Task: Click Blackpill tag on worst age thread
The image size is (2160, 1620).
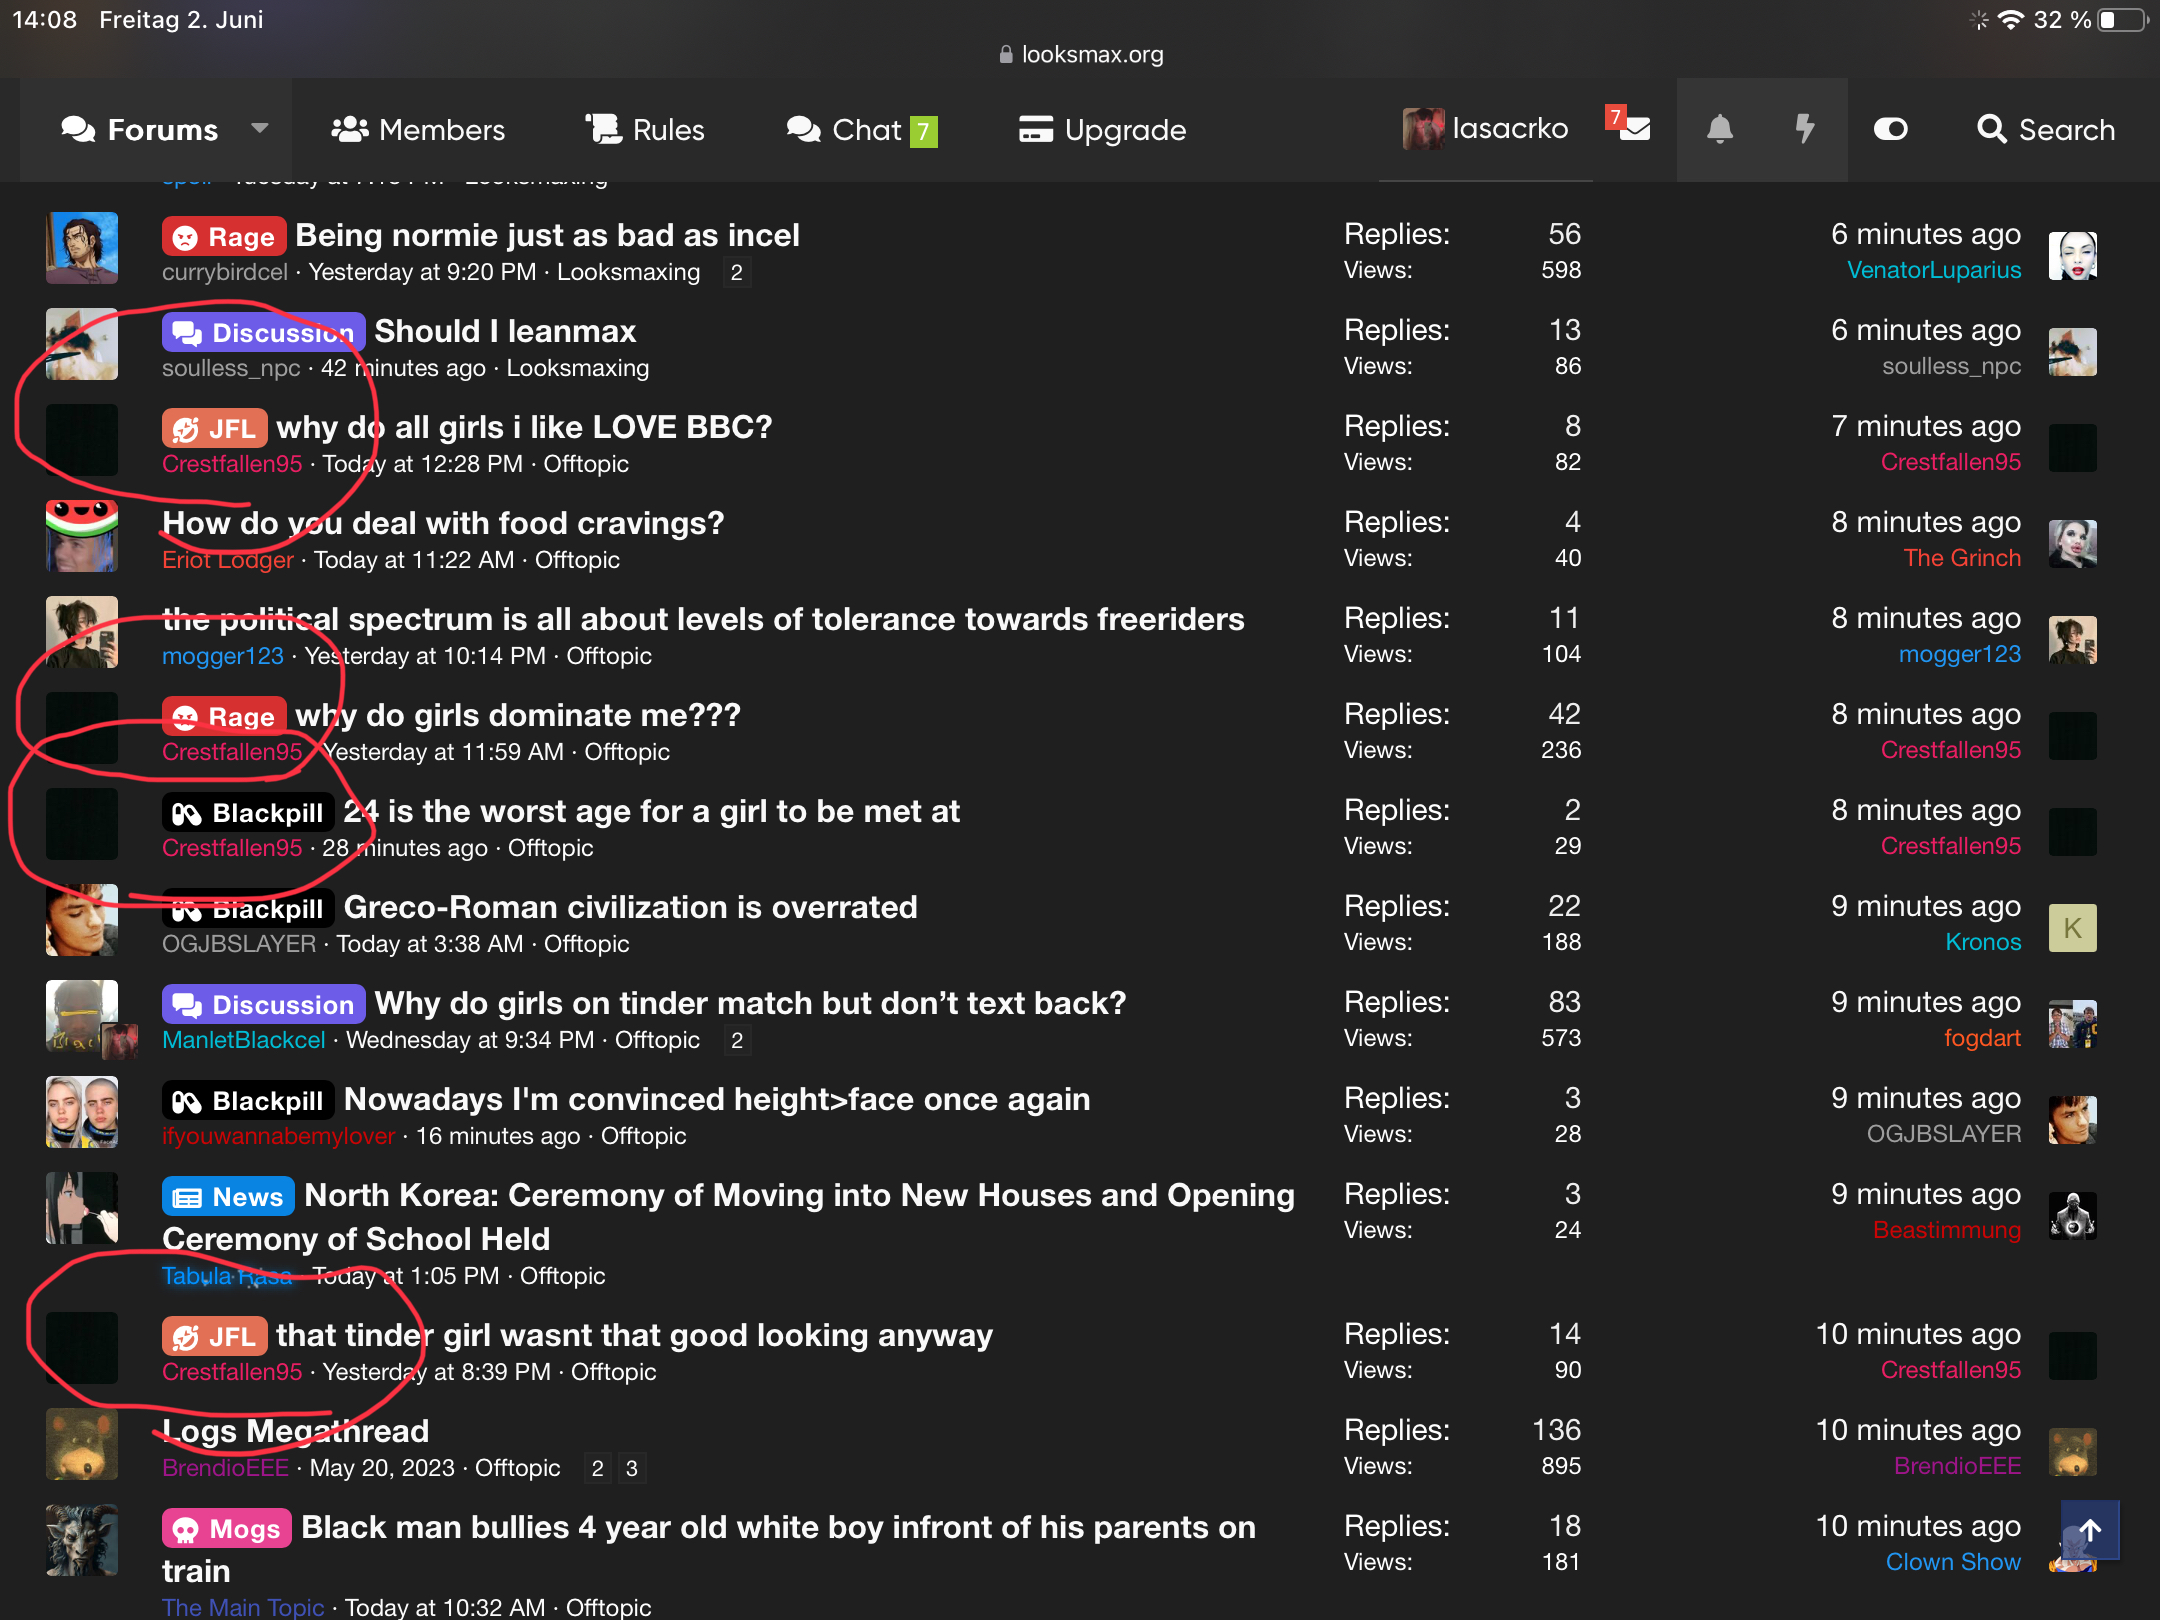Action: coord(248,812)
